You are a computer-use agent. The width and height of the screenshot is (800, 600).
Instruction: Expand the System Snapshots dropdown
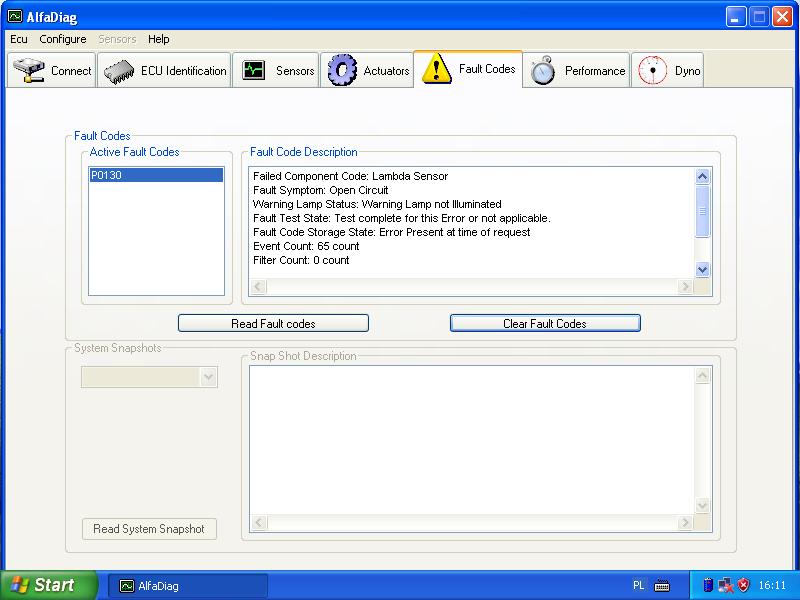[208, 377]
